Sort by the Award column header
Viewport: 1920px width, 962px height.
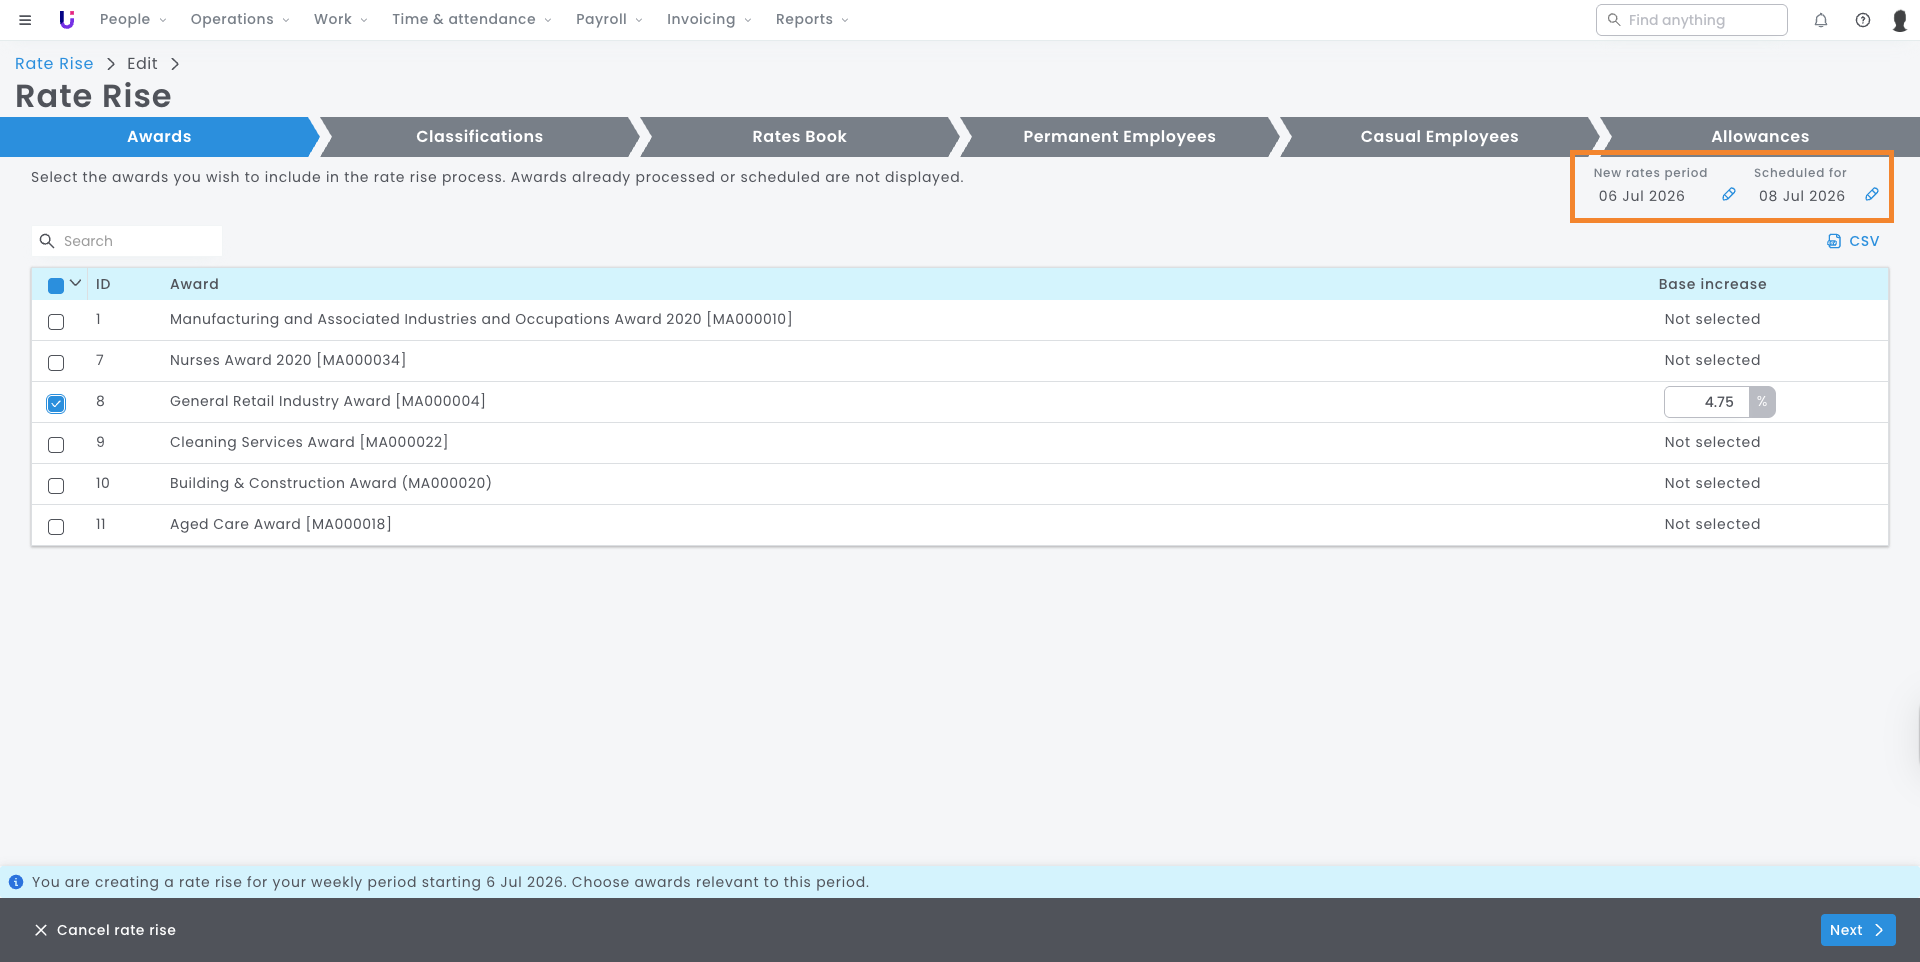click(x=194, y=284)
